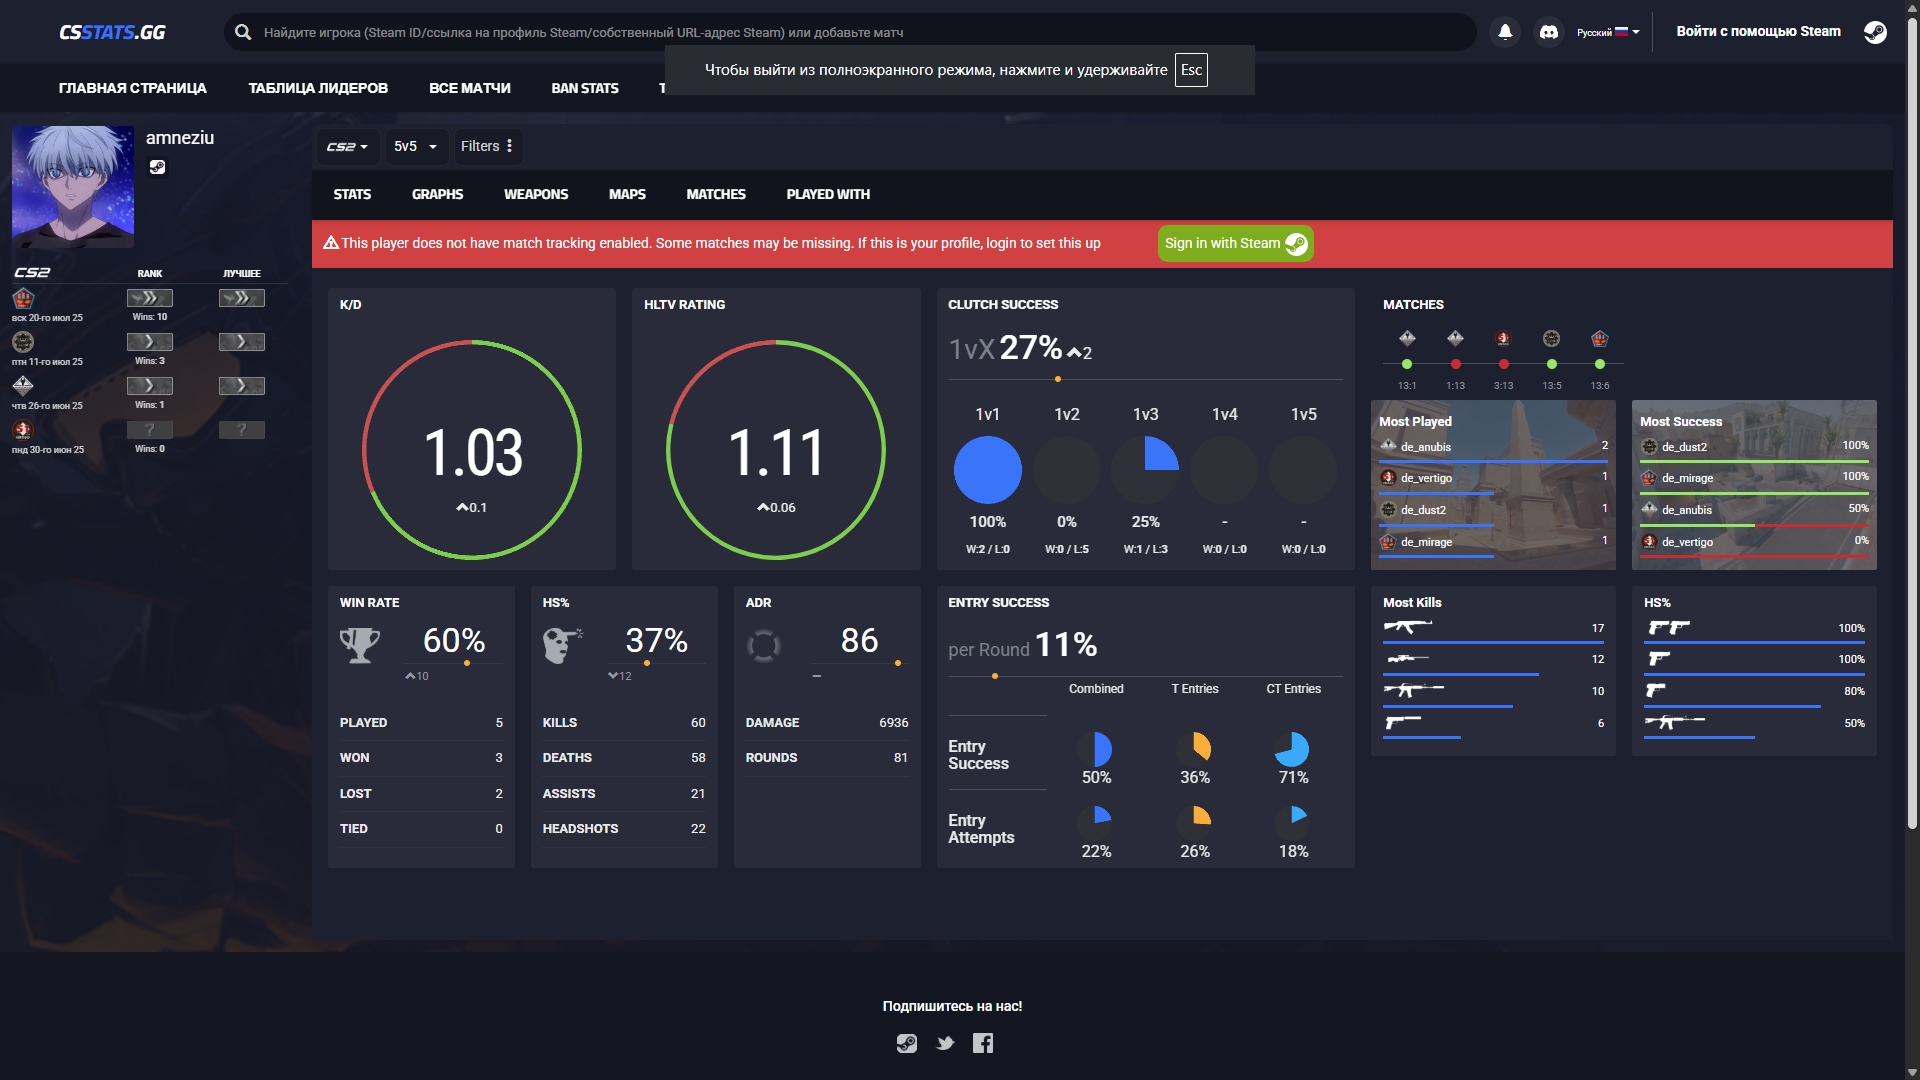
Task: Click the Wins: 3 rank badge
Action: click(x=150, y=342)
